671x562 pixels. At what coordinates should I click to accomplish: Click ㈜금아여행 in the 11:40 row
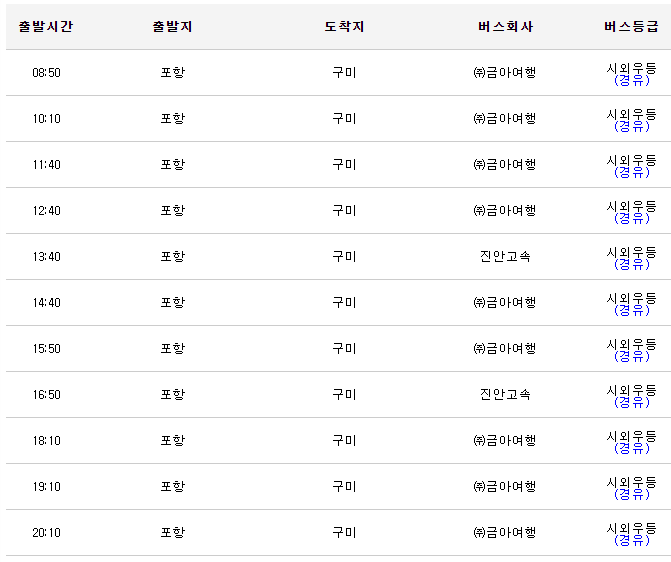(505, 164)
